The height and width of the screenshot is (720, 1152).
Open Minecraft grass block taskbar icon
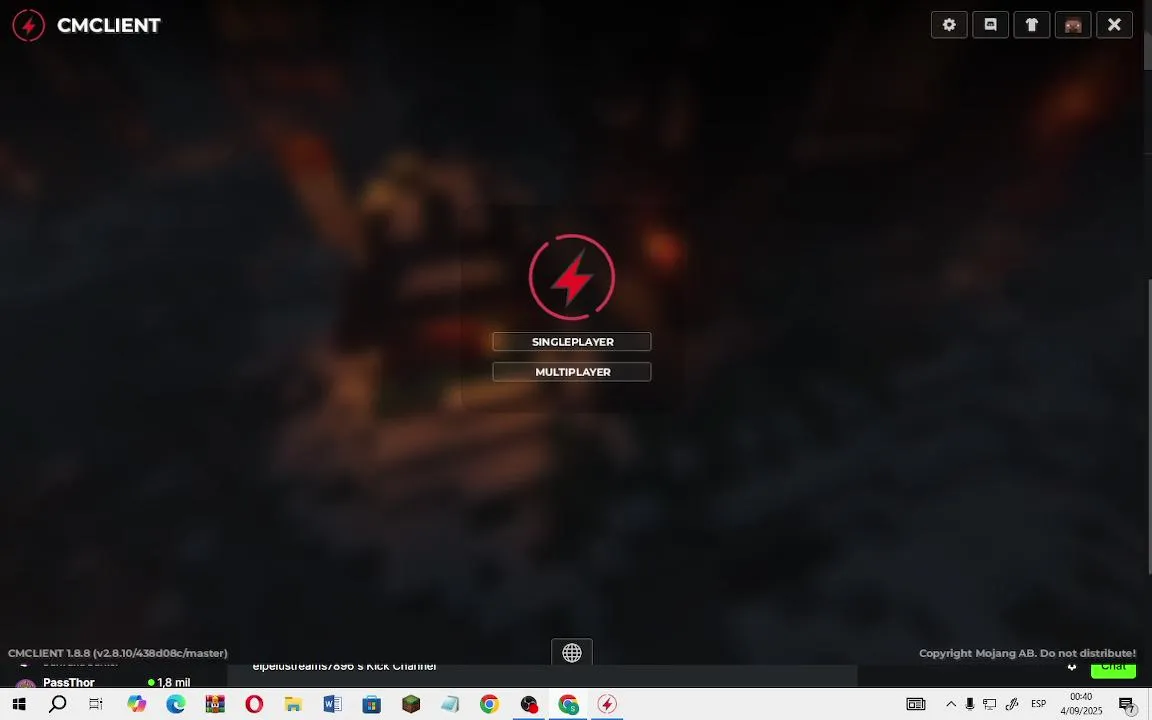pos(411,704)
